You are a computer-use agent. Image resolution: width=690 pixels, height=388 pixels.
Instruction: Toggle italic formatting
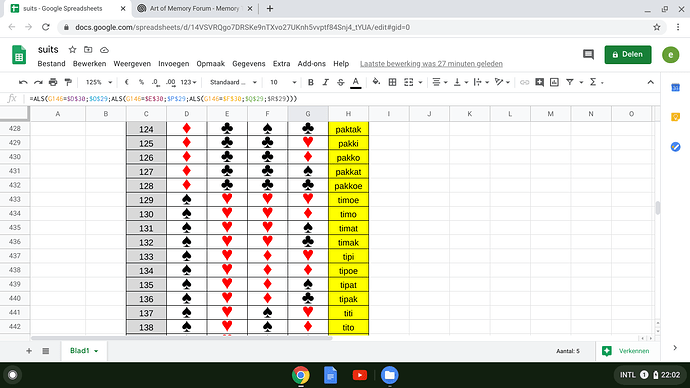click(326, 82)
